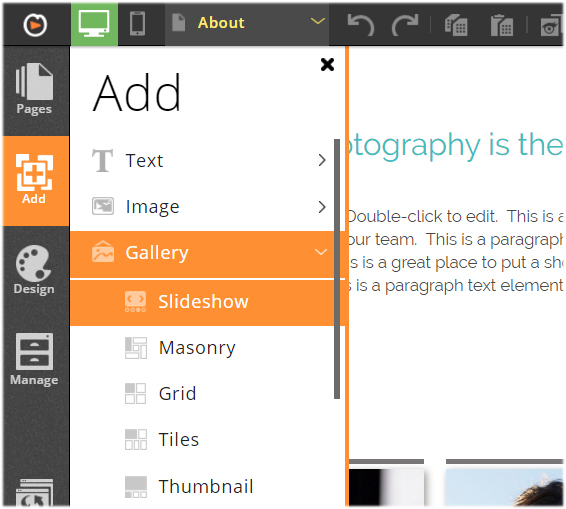Open the Pages sidebar panel
Viewport: 566px width, 509px height.
click(x=35, y=90)
